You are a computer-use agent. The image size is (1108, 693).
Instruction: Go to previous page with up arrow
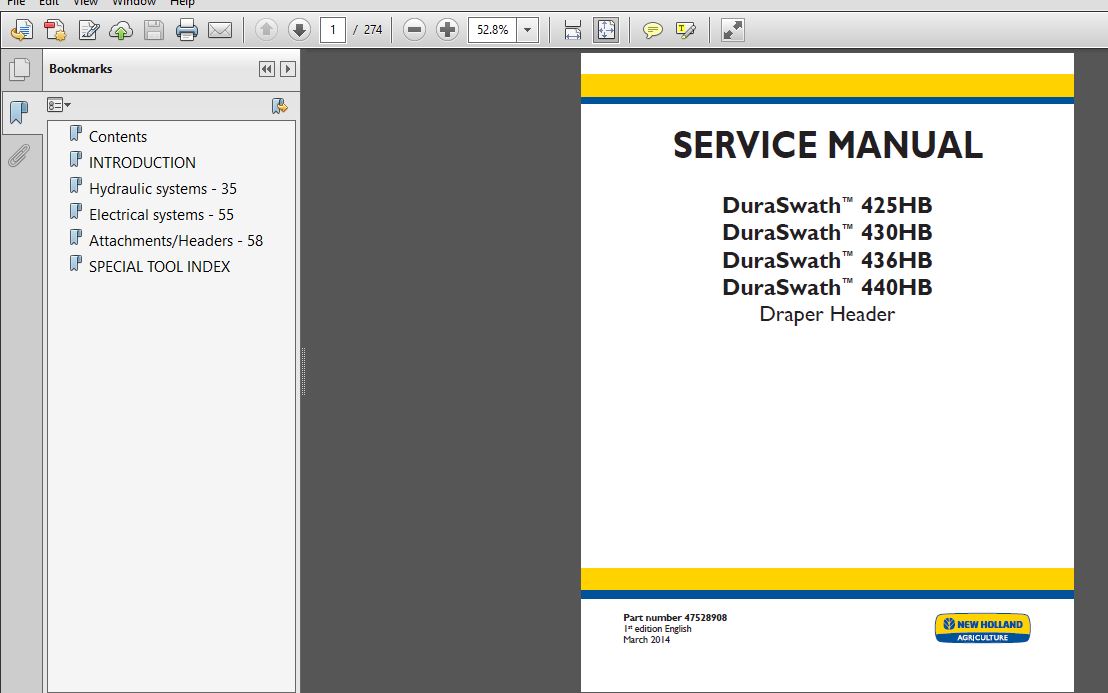(x=266, y=30)
